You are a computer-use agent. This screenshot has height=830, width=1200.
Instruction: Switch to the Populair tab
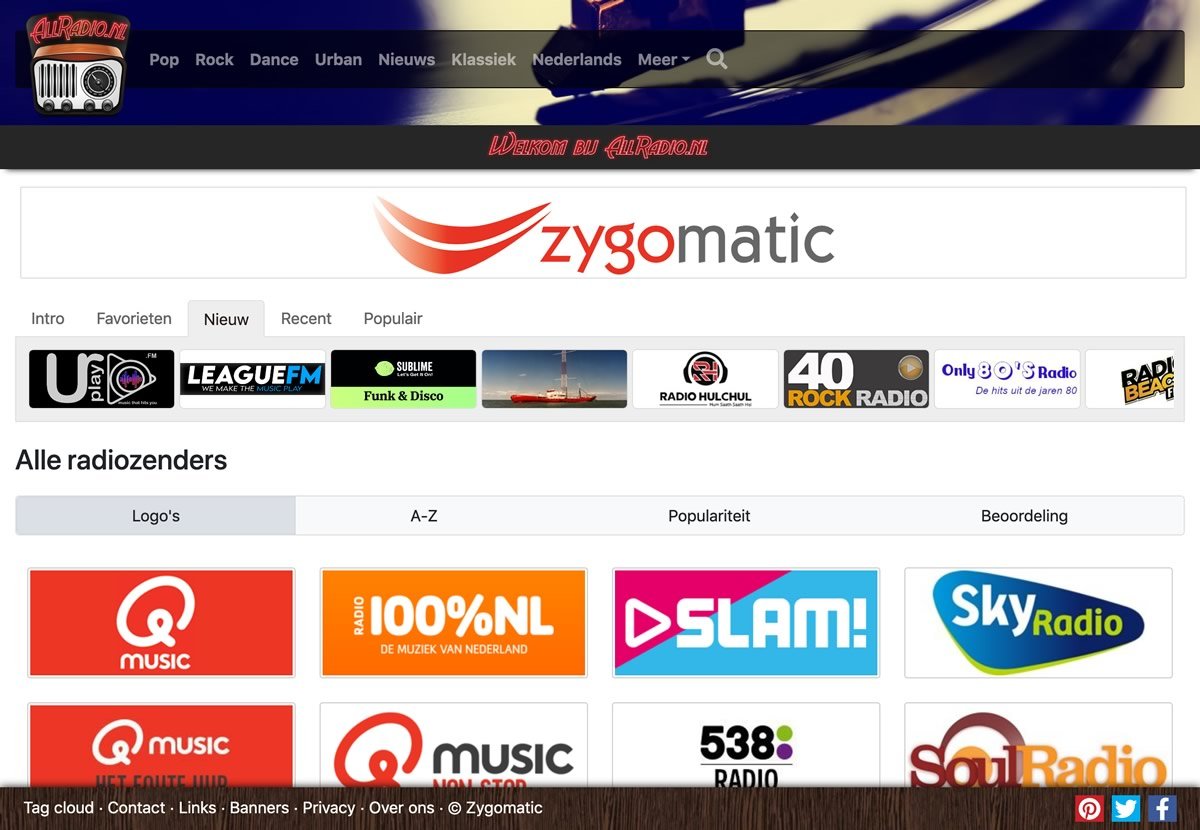[393, 319]
